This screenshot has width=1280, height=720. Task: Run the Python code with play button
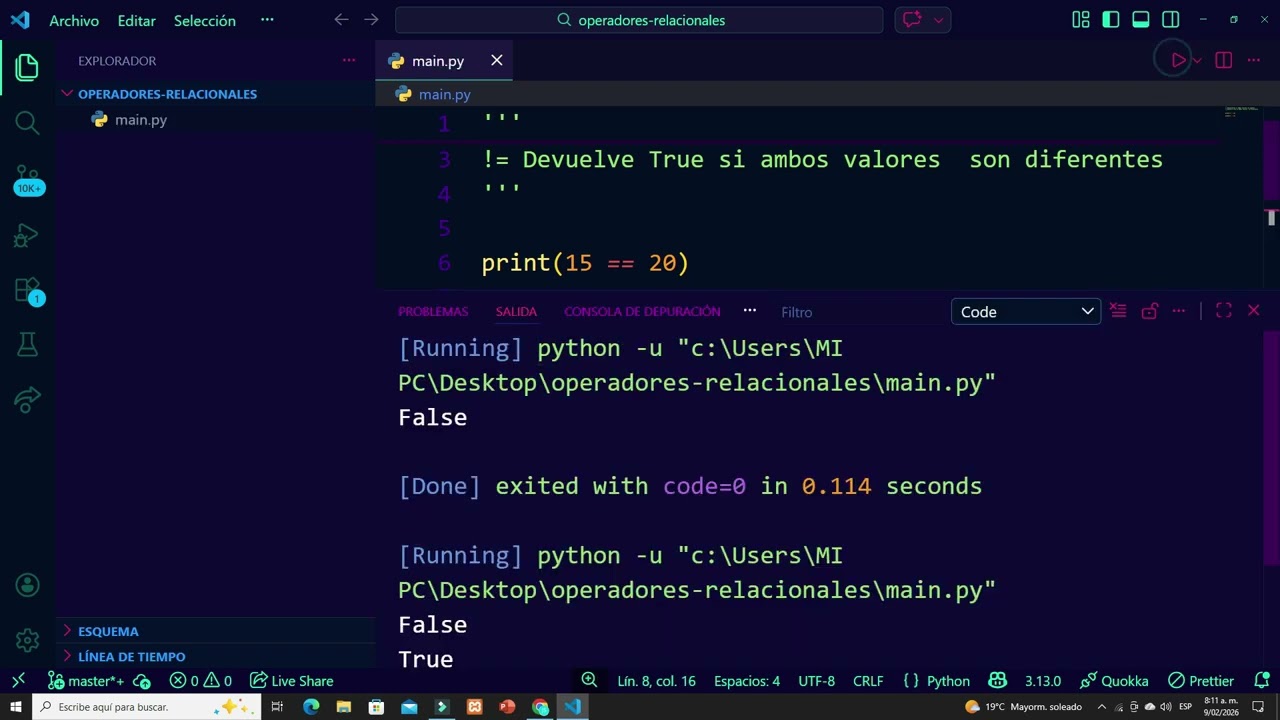tap(1177, 61)
